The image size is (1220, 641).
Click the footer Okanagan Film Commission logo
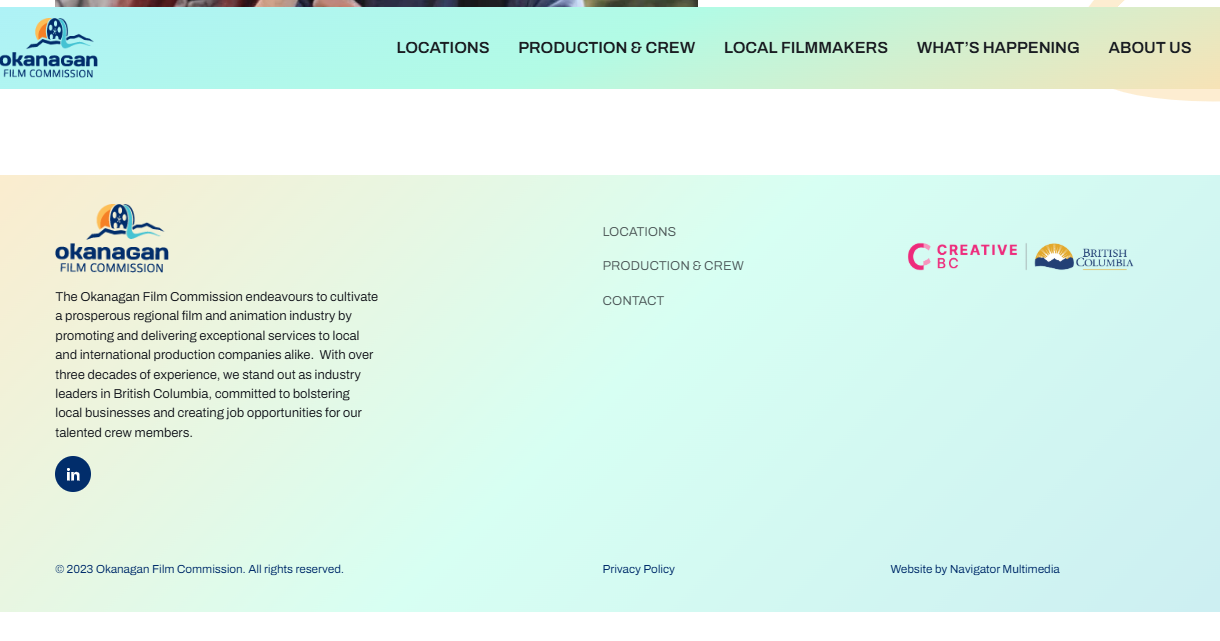coord(112,238)
